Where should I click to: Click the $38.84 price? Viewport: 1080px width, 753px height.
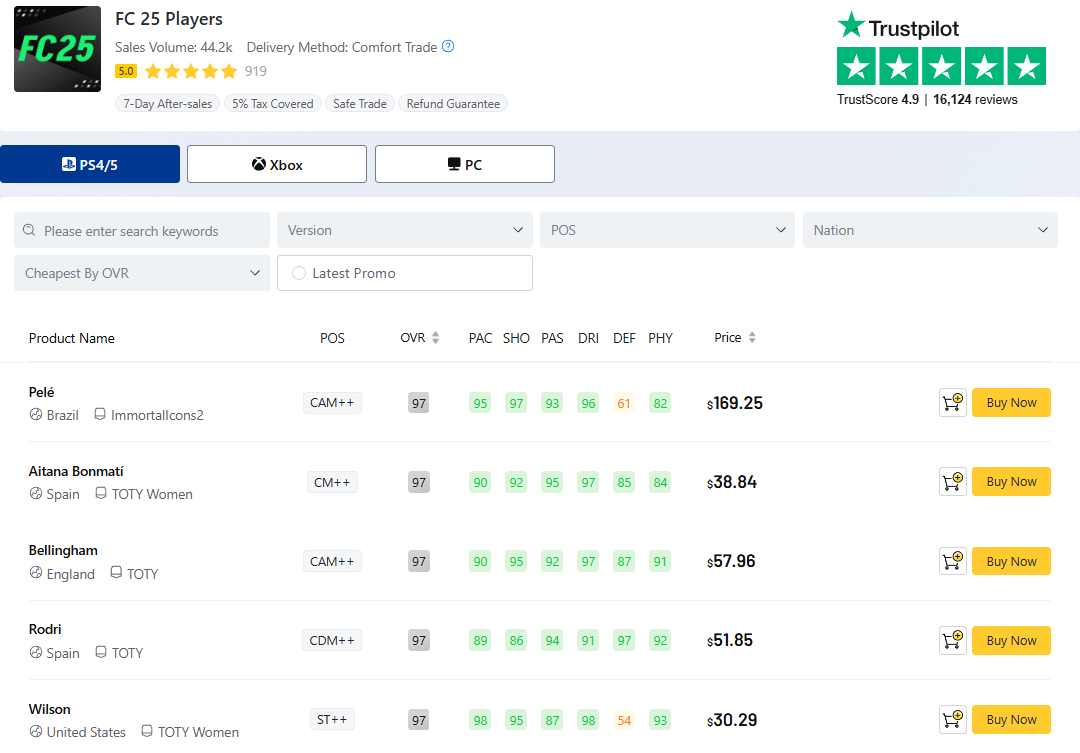click(x=731, y=482)
